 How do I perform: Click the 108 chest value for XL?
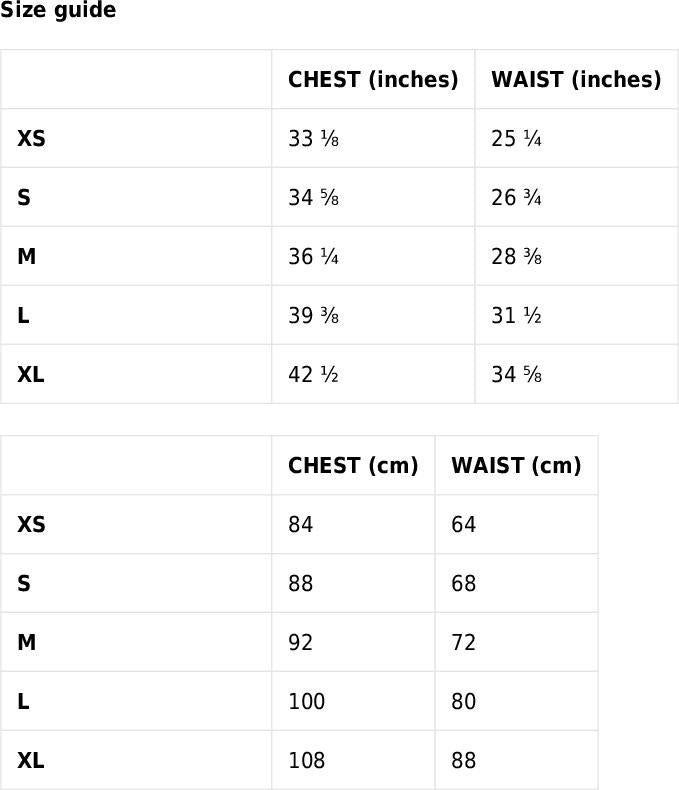(307, 761)
